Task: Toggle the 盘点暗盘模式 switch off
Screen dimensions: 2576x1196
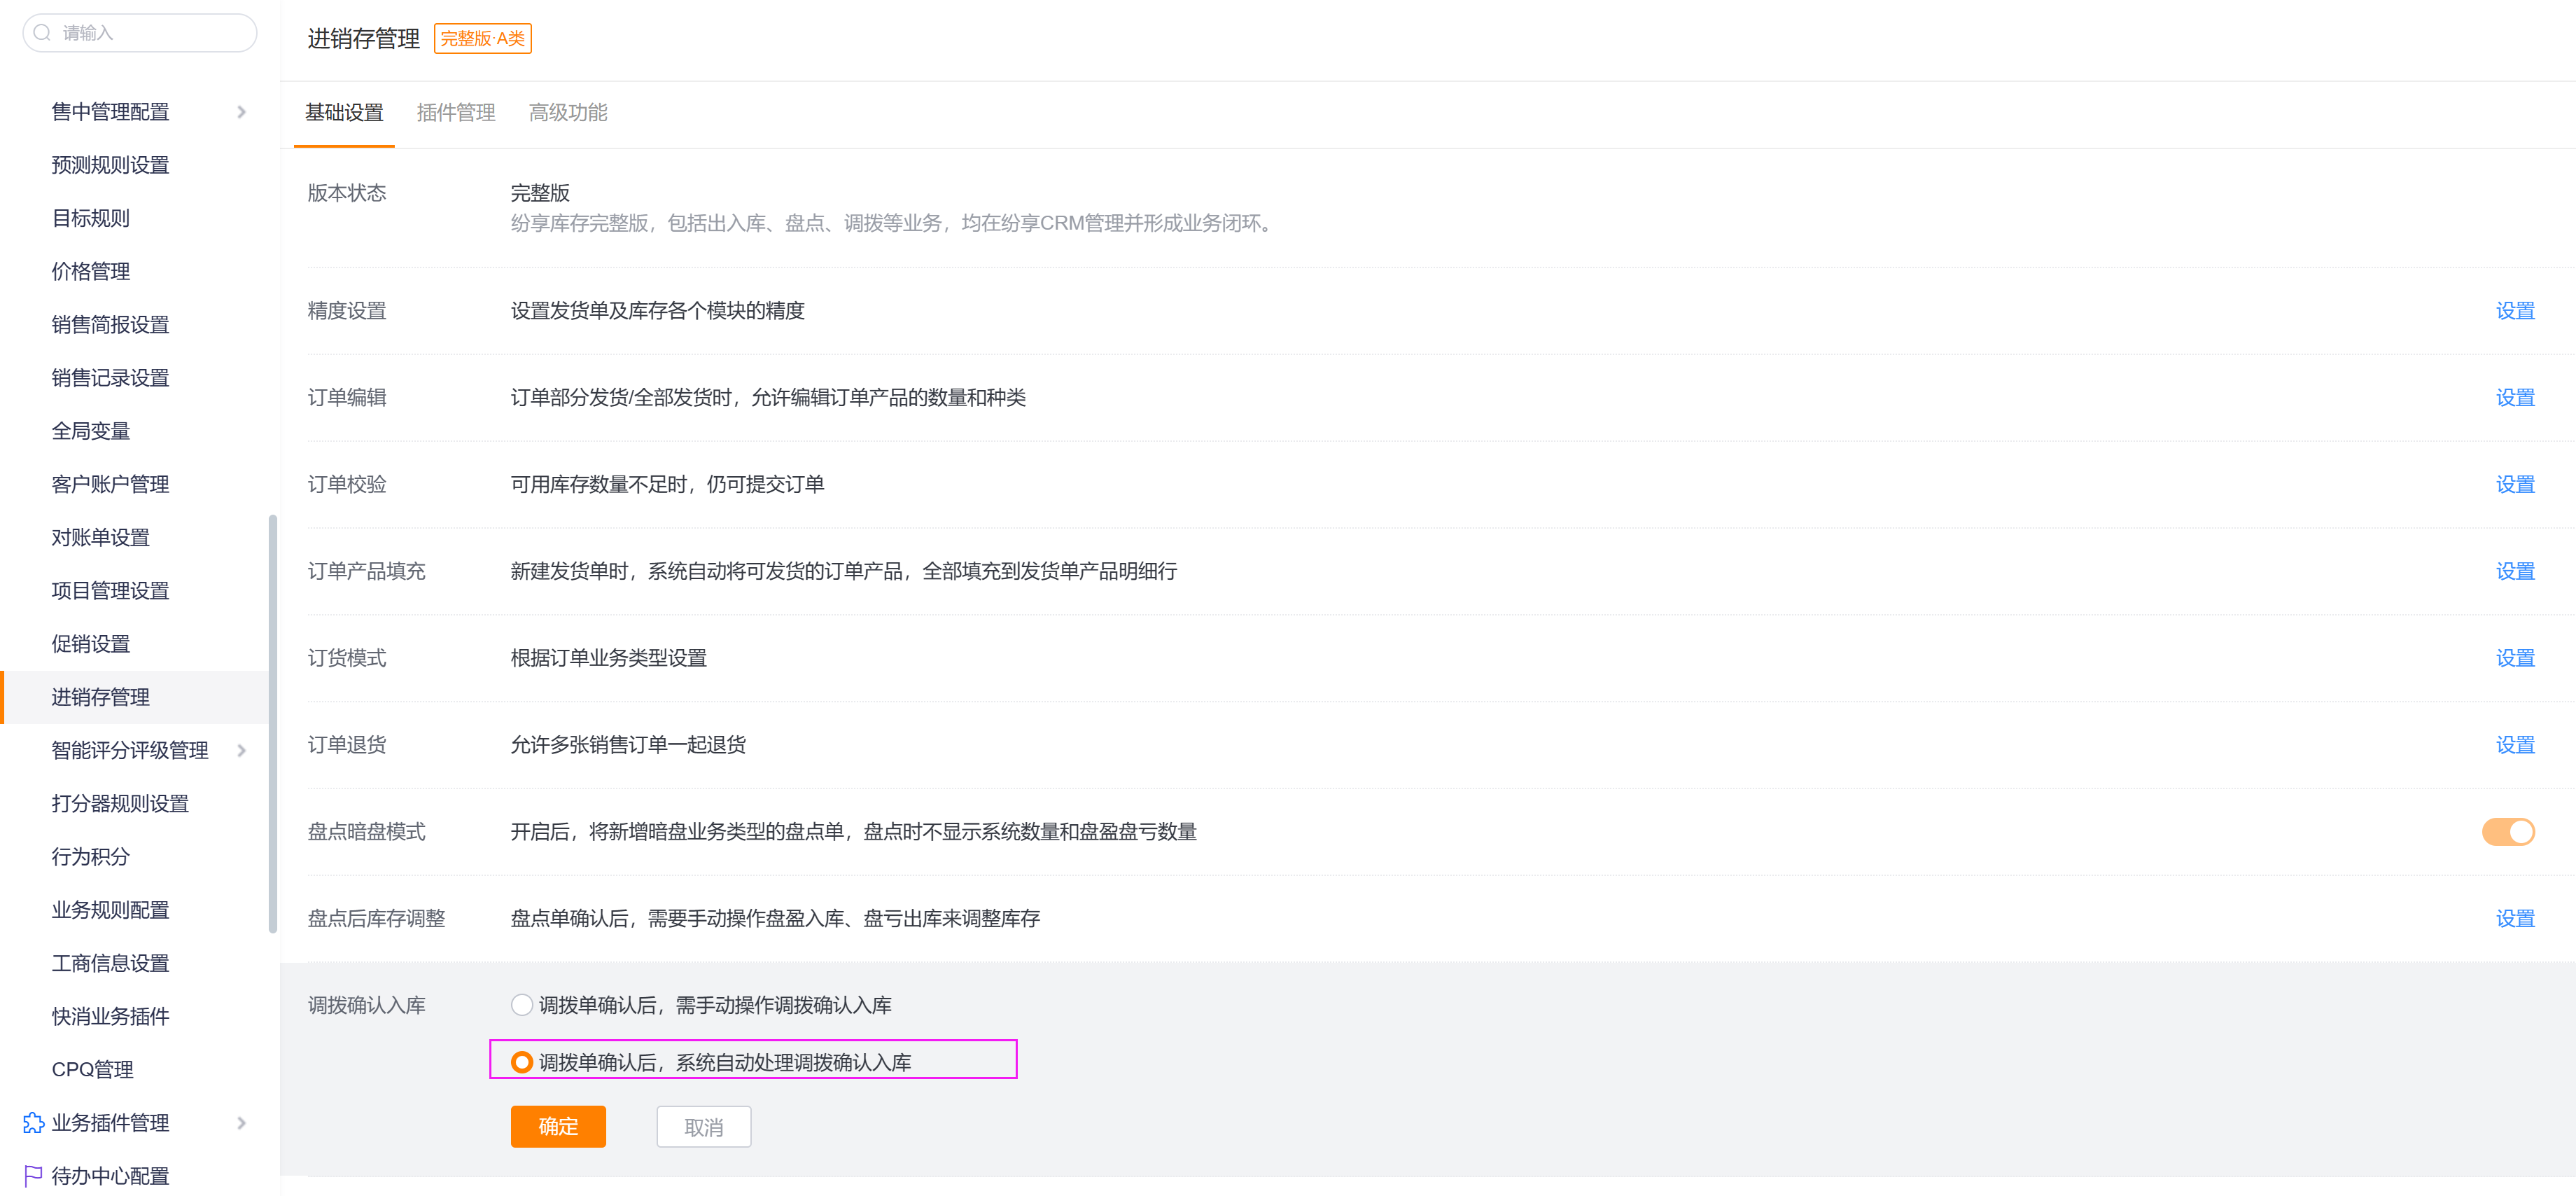Action: click(x=2507, y=831)
